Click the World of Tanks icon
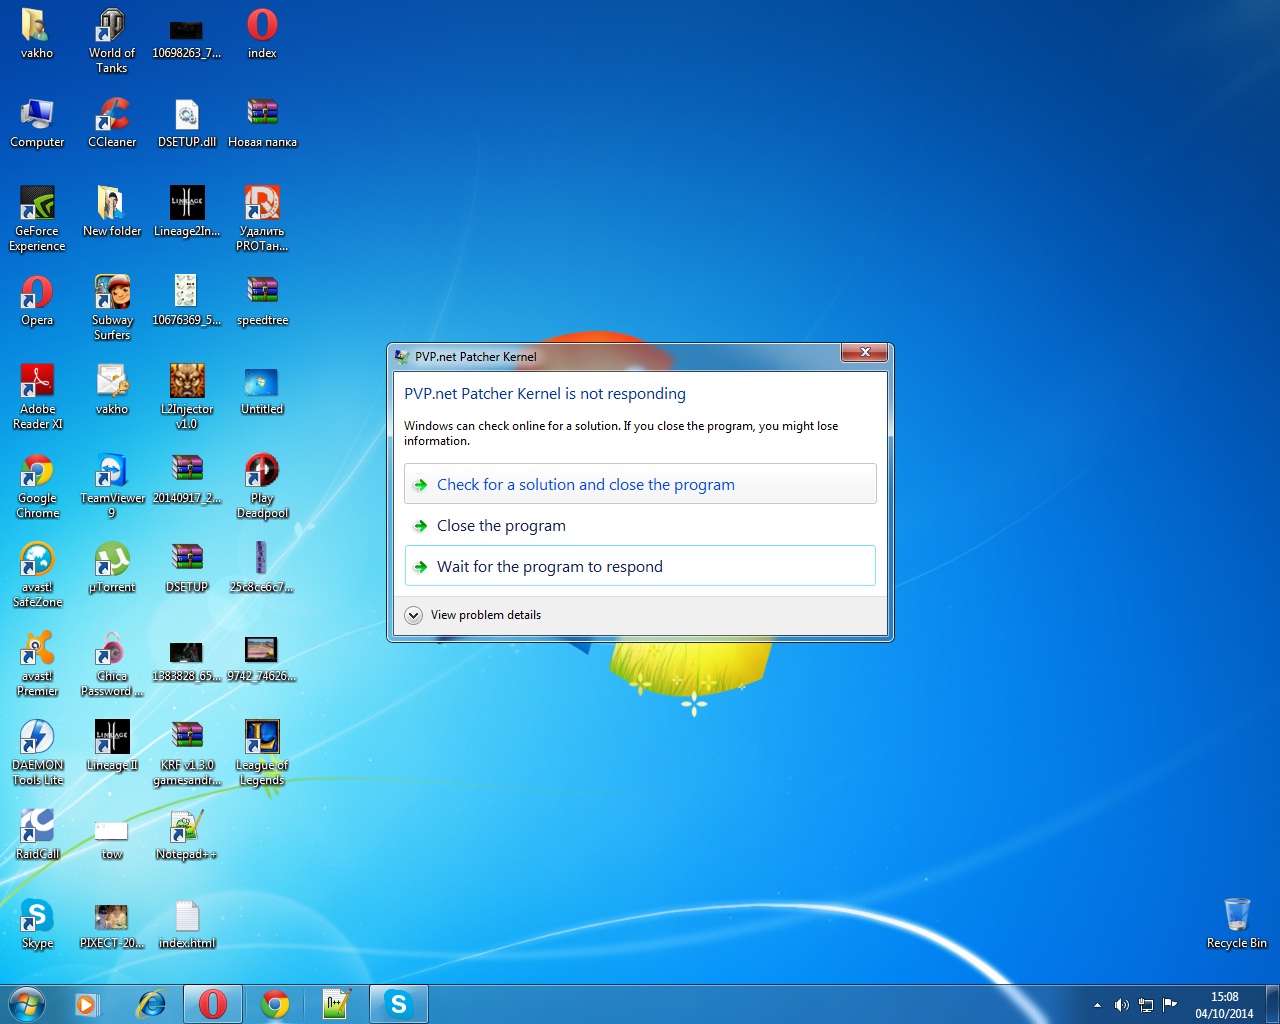 click(x=112, y=27)
